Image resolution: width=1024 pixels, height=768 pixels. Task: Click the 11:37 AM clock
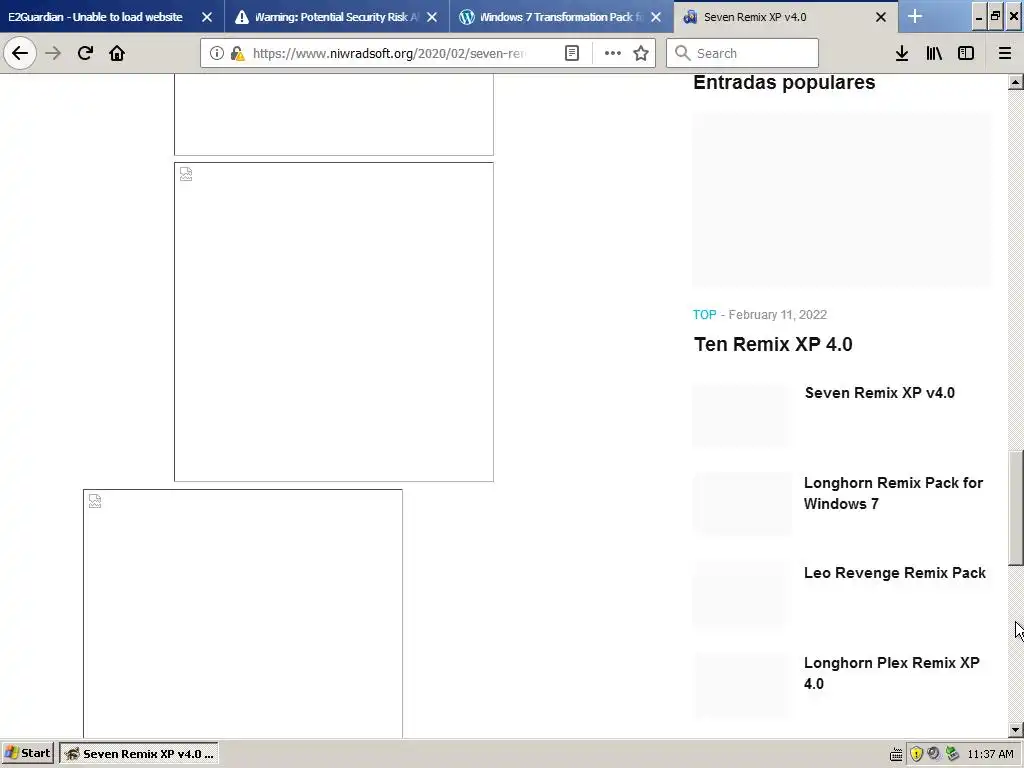coord(991,754)
